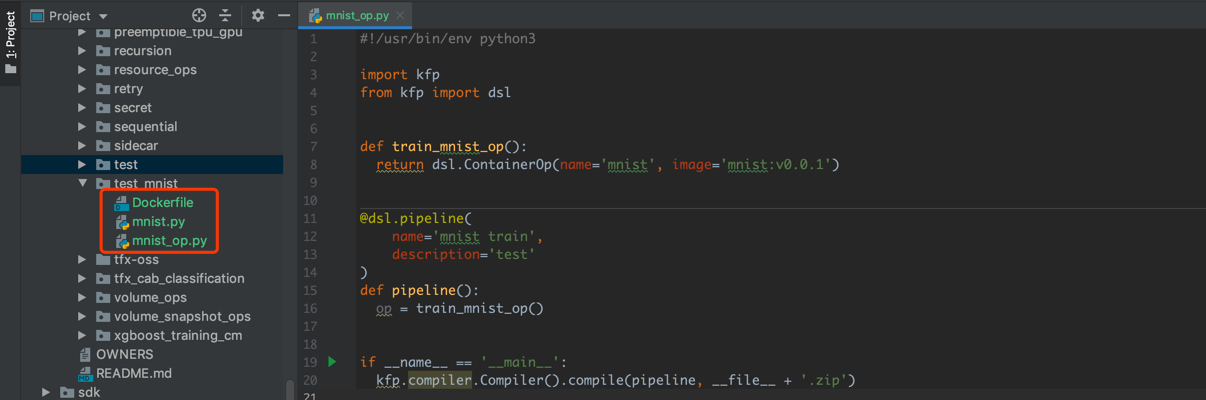Click the README.md markdown file icon
Viewport: 1206px width, 400px height.
coord(85,373)
